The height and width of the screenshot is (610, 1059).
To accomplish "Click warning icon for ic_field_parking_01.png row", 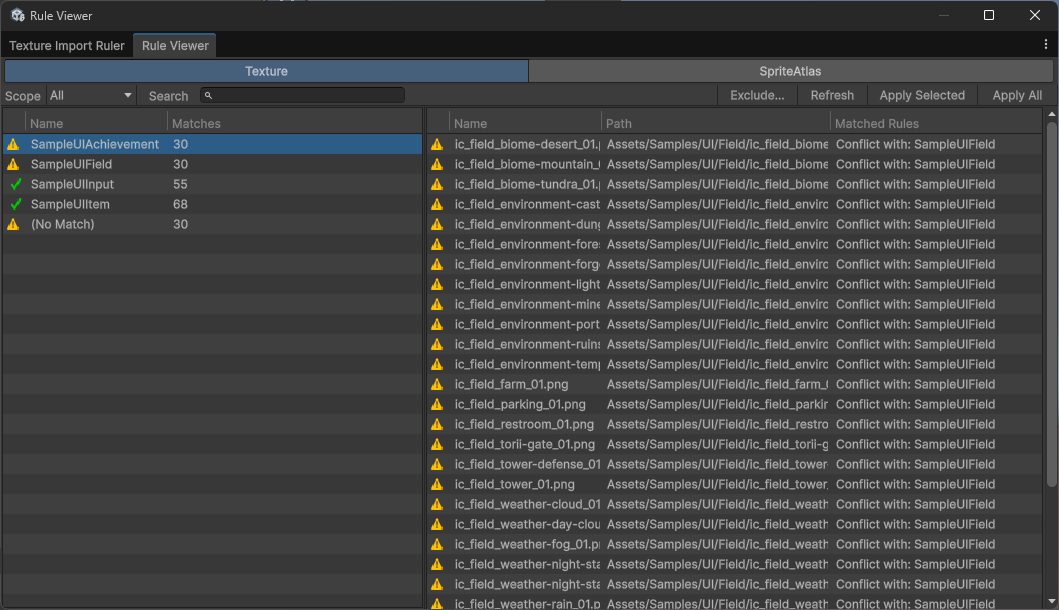I will tap(437, 404).
